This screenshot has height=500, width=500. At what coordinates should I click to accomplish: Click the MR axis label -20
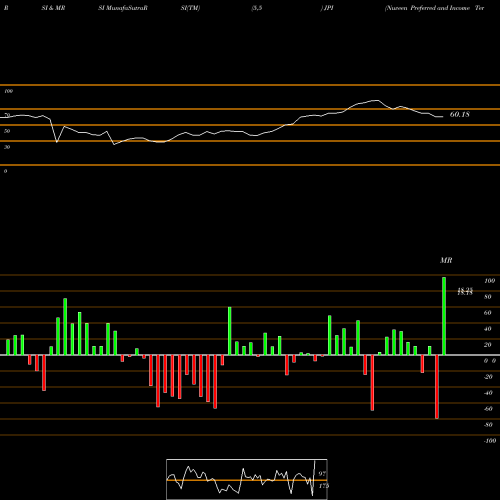[488, 377]
